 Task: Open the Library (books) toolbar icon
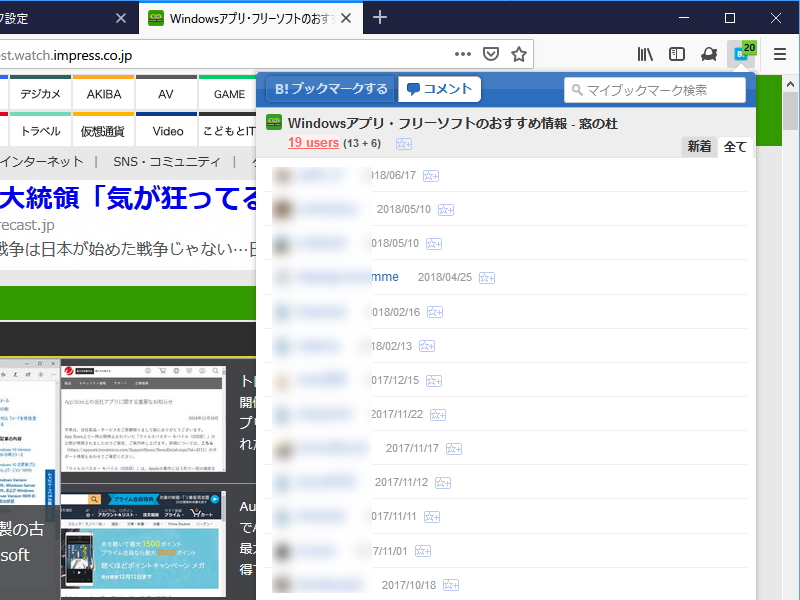(645, 54)
